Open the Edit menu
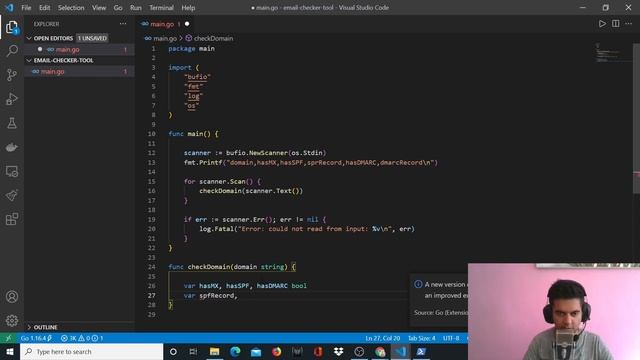 click(x=44, y=7)
